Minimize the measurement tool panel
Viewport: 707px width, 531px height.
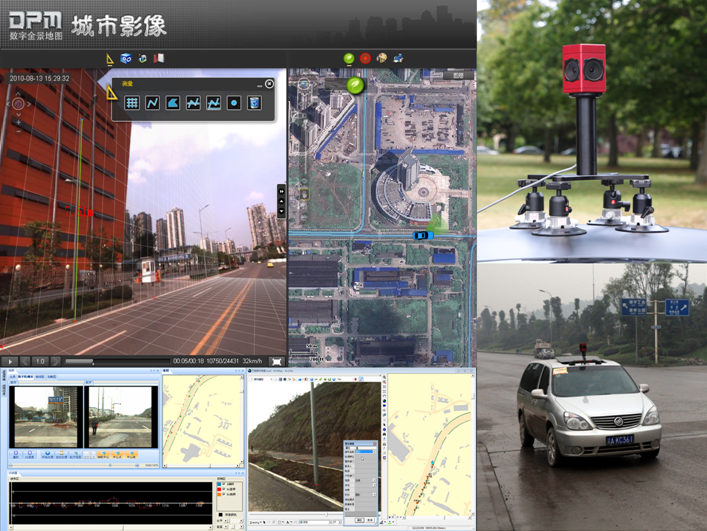coord(258,85)
